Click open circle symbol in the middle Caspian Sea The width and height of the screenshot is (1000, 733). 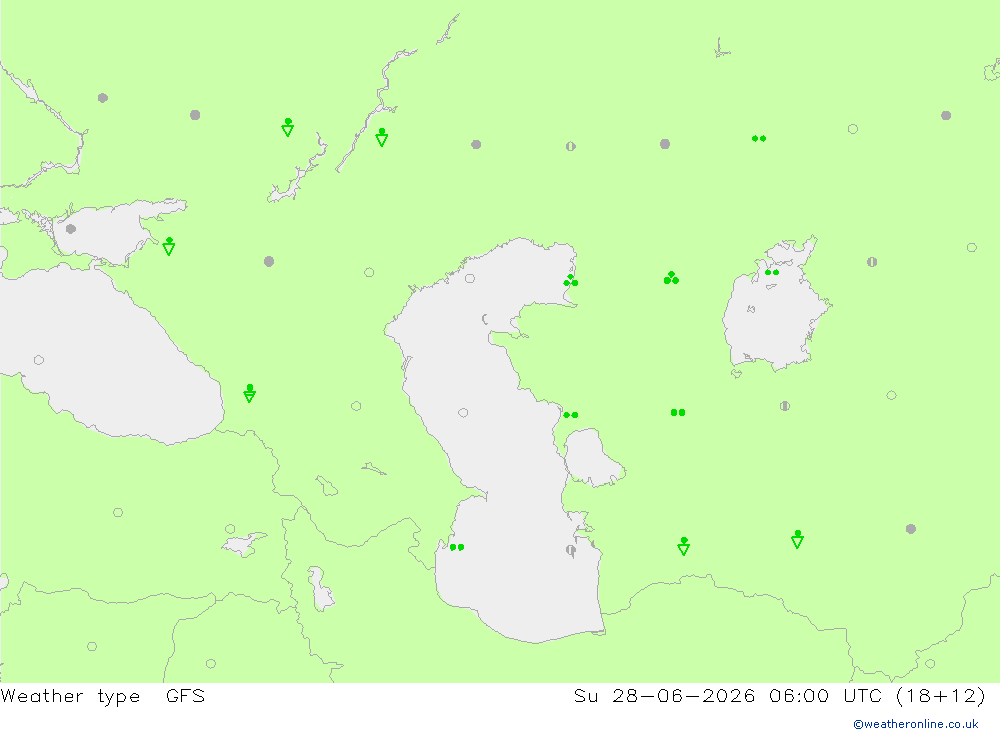coord(463,413)
